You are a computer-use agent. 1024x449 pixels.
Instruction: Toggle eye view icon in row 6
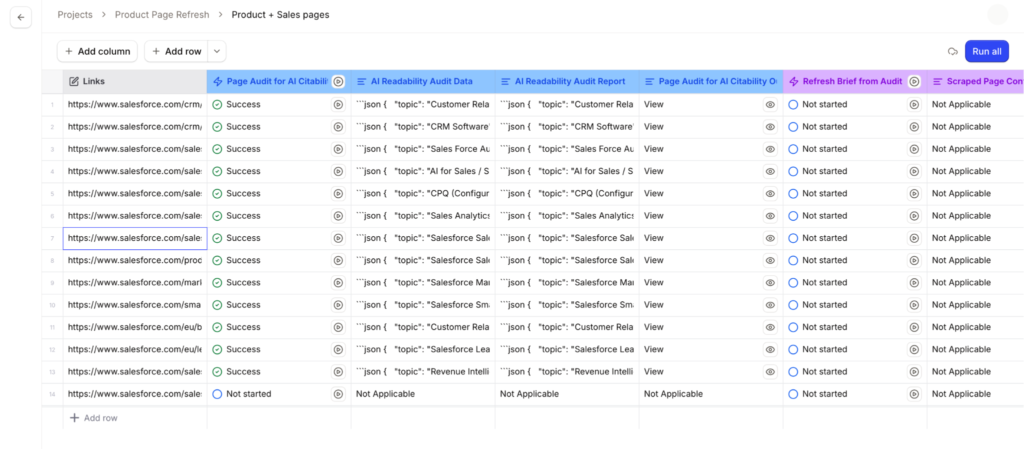pos(771,215)
